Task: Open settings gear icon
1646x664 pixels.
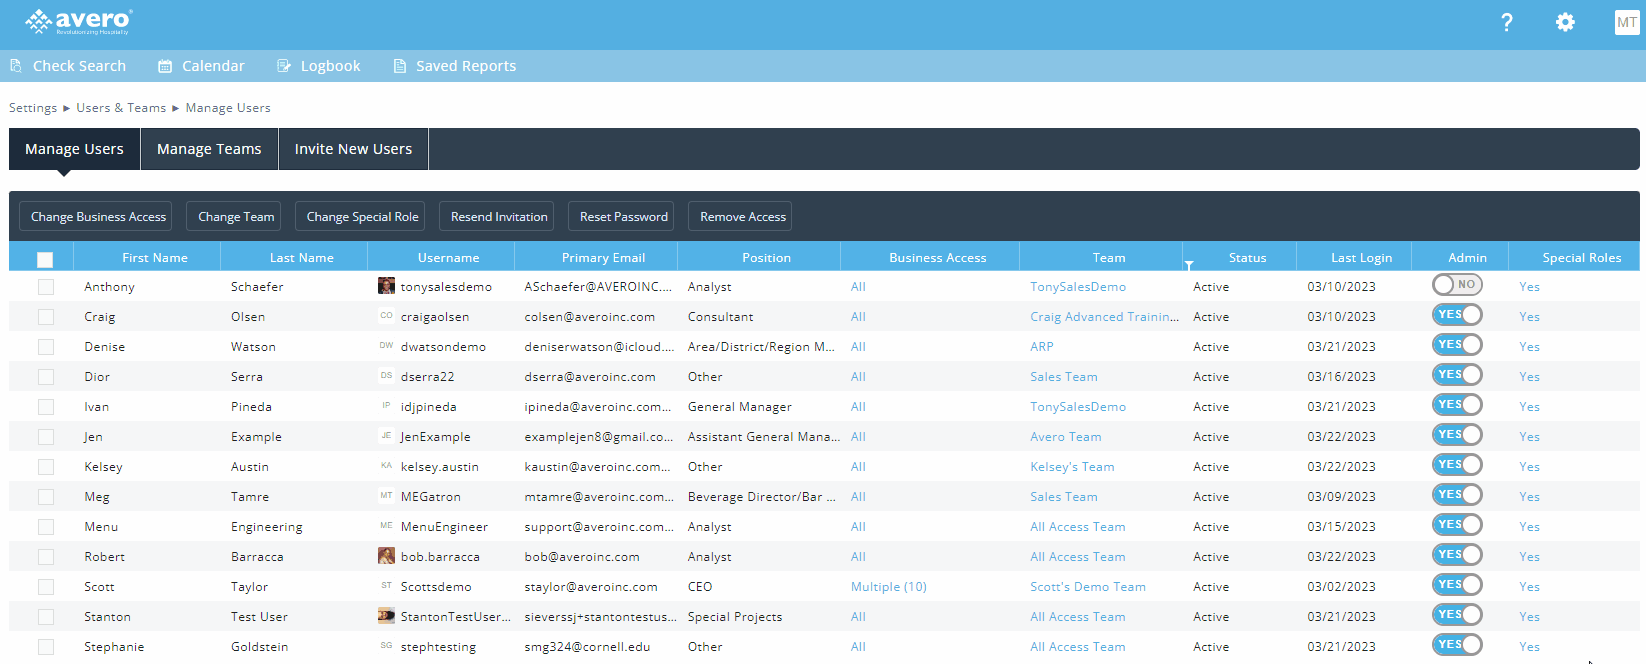Action: pos(1565,22)
